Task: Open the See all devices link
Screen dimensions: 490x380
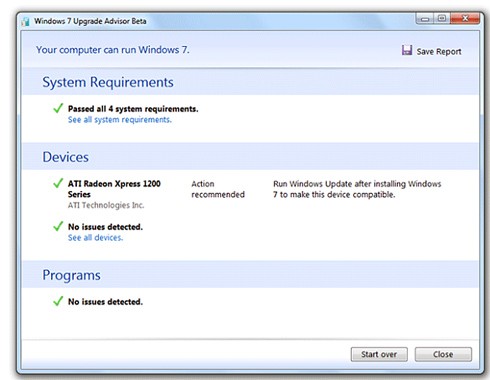Action: [x=95, y=238]
